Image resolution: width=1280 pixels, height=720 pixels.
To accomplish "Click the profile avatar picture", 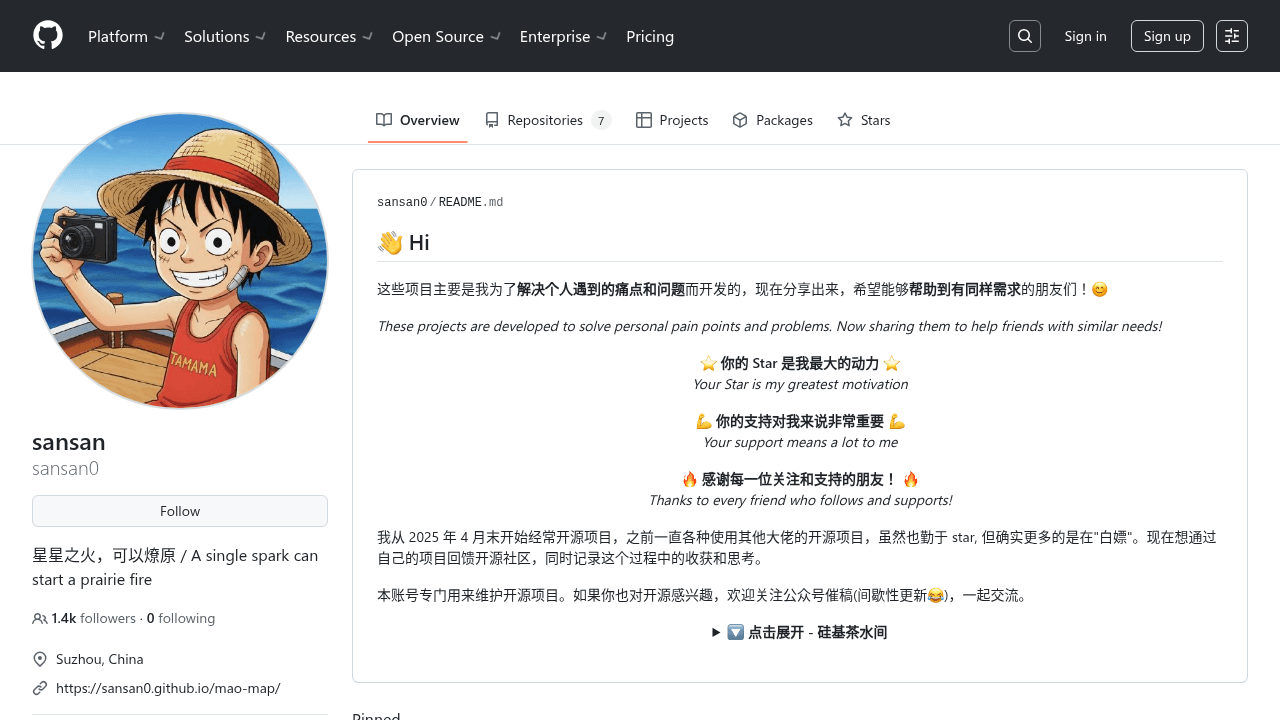I will [x=180, y=260].
